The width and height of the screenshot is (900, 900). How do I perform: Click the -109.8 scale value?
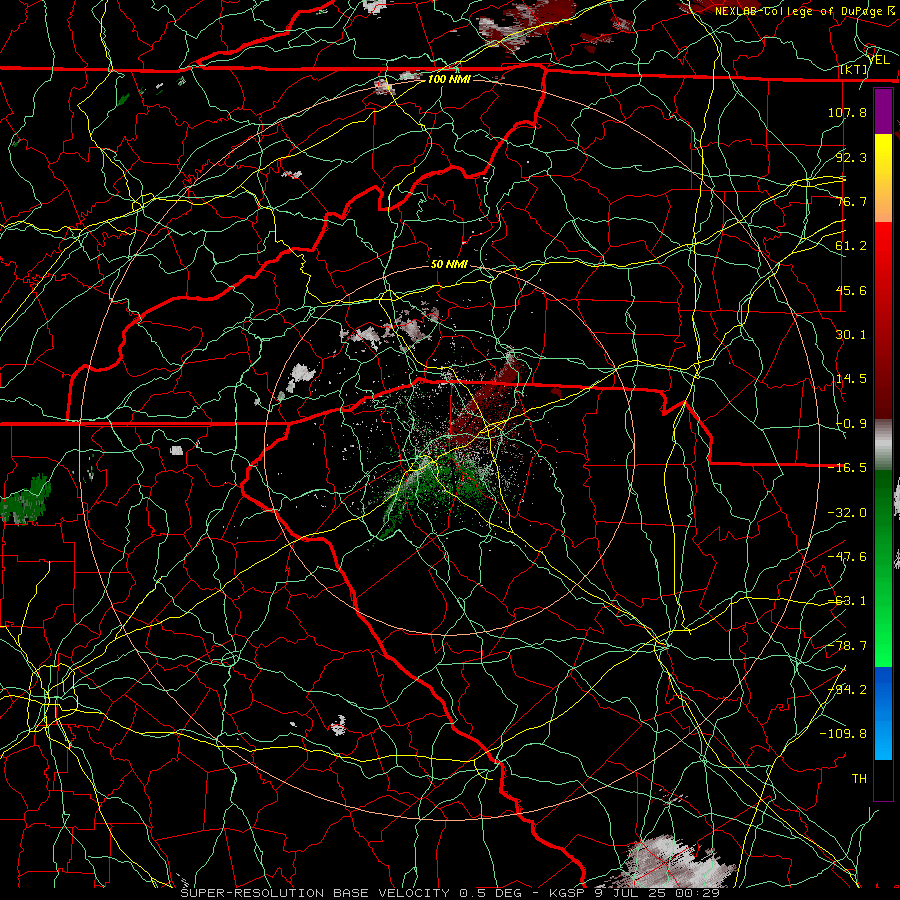pos(843,734)
